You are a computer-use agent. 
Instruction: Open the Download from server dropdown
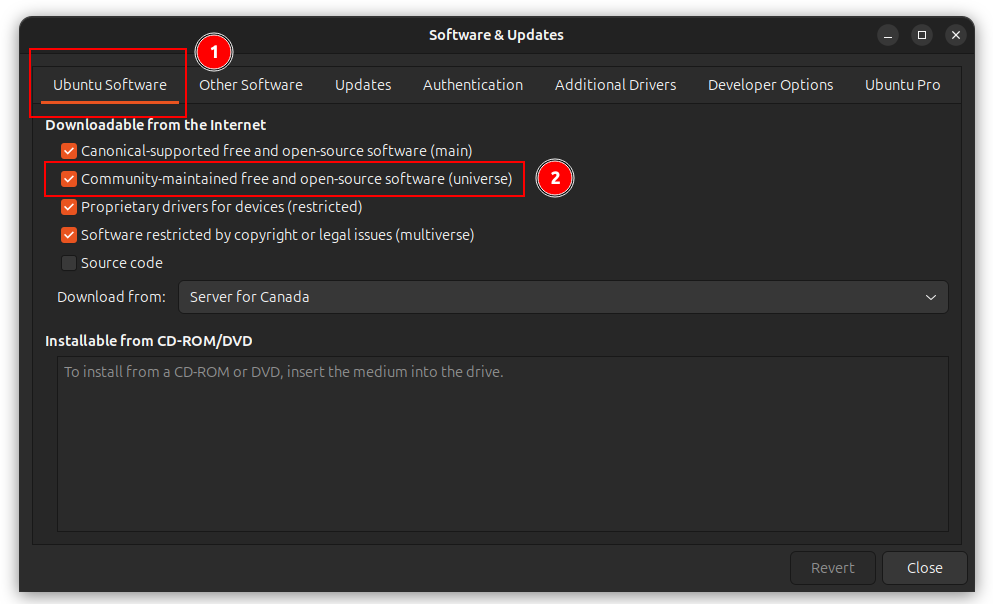pyautogui.click(x=563, y=297)
